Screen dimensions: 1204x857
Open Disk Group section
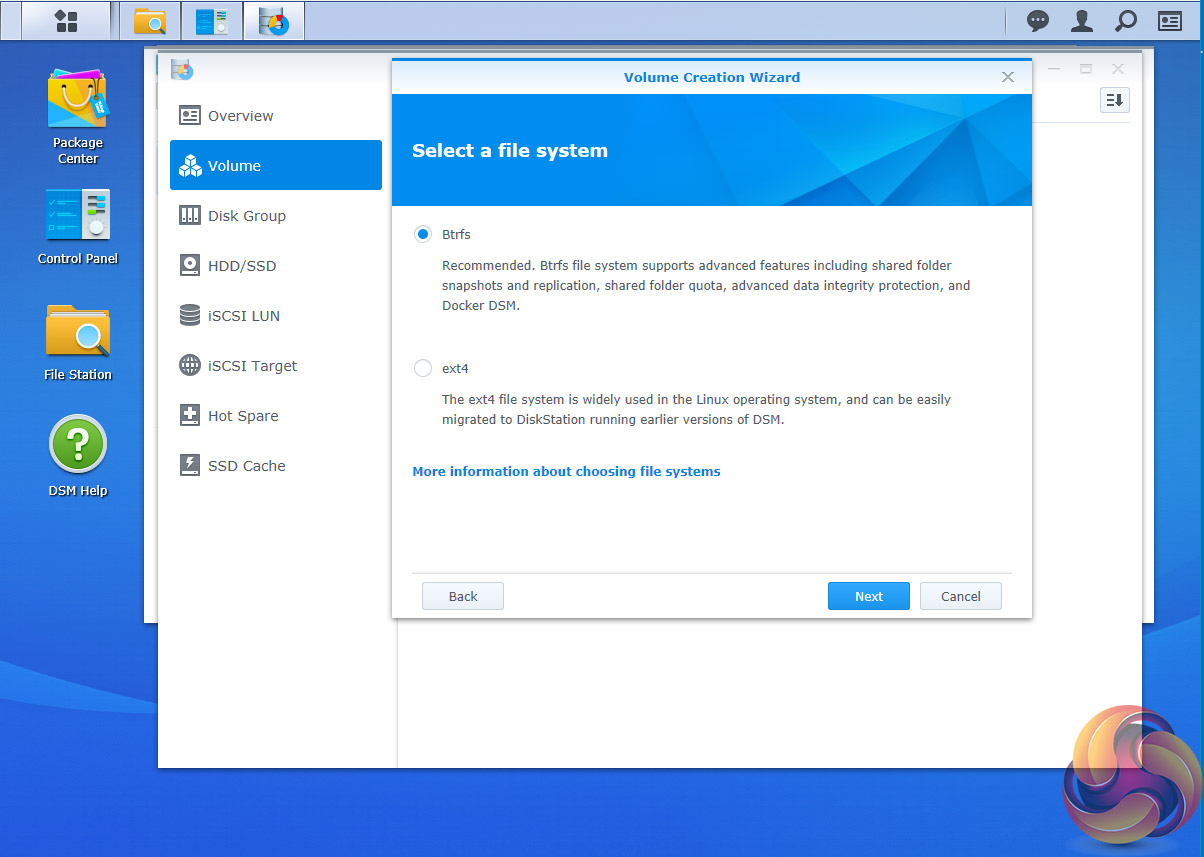pos(276,216)
